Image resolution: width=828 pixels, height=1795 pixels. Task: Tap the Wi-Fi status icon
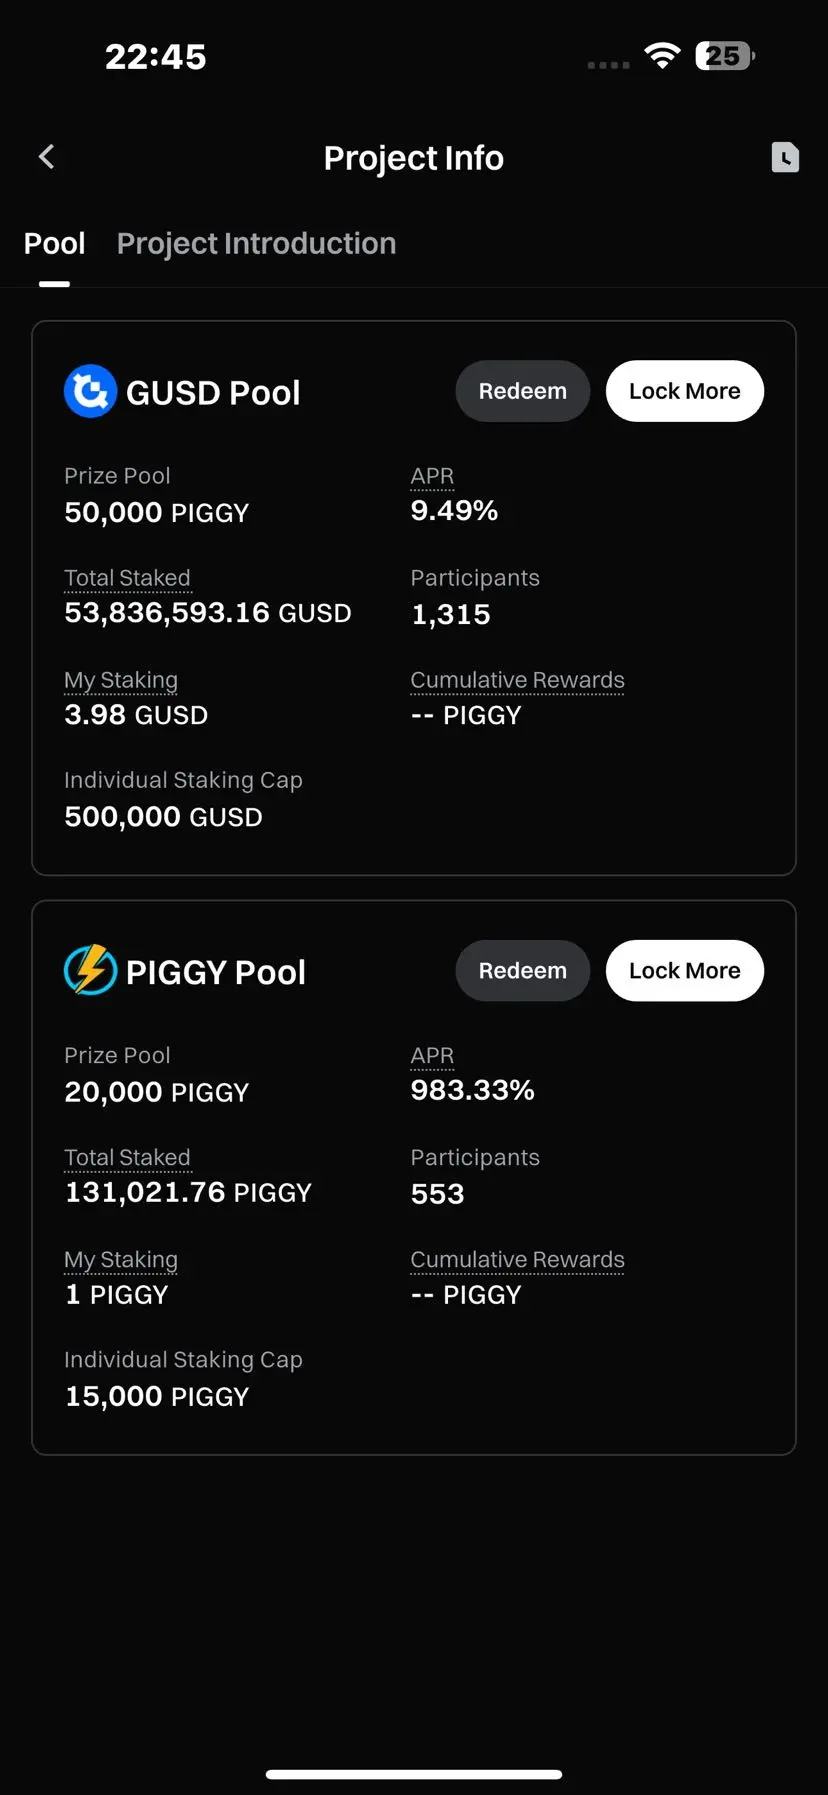661,56
